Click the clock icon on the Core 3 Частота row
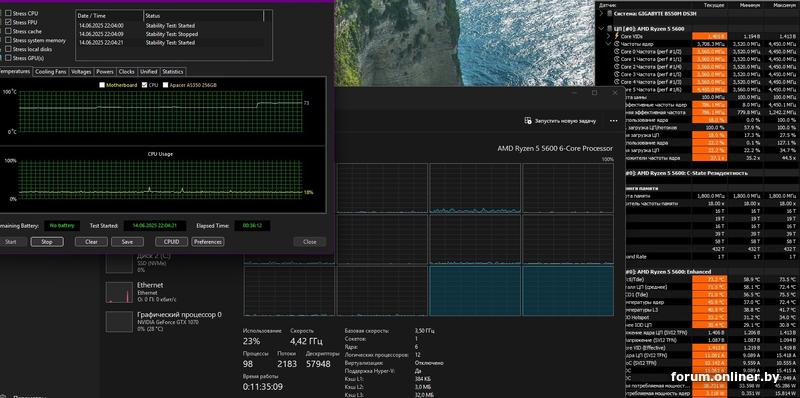This screenshot has width=800, height=398. point(617,74)
